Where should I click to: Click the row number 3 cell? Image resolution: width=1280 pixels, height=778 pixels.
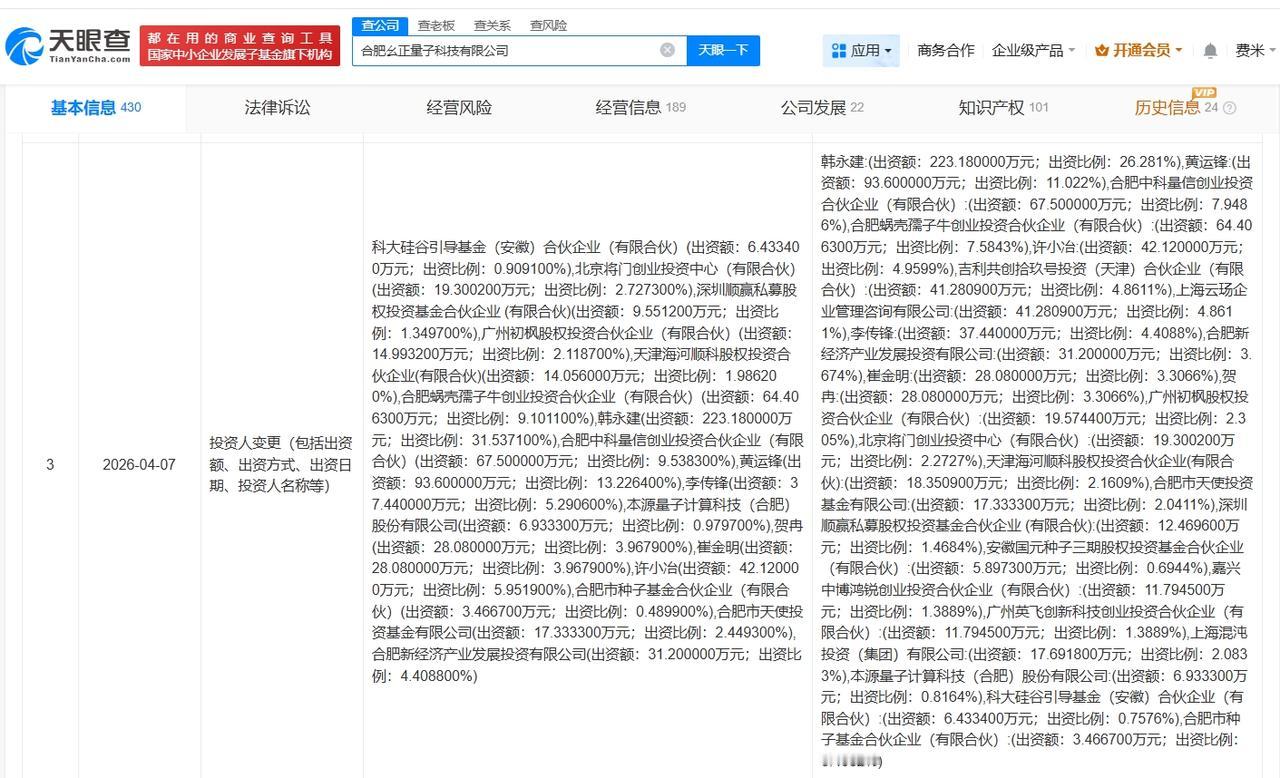[x=50, y=465]
